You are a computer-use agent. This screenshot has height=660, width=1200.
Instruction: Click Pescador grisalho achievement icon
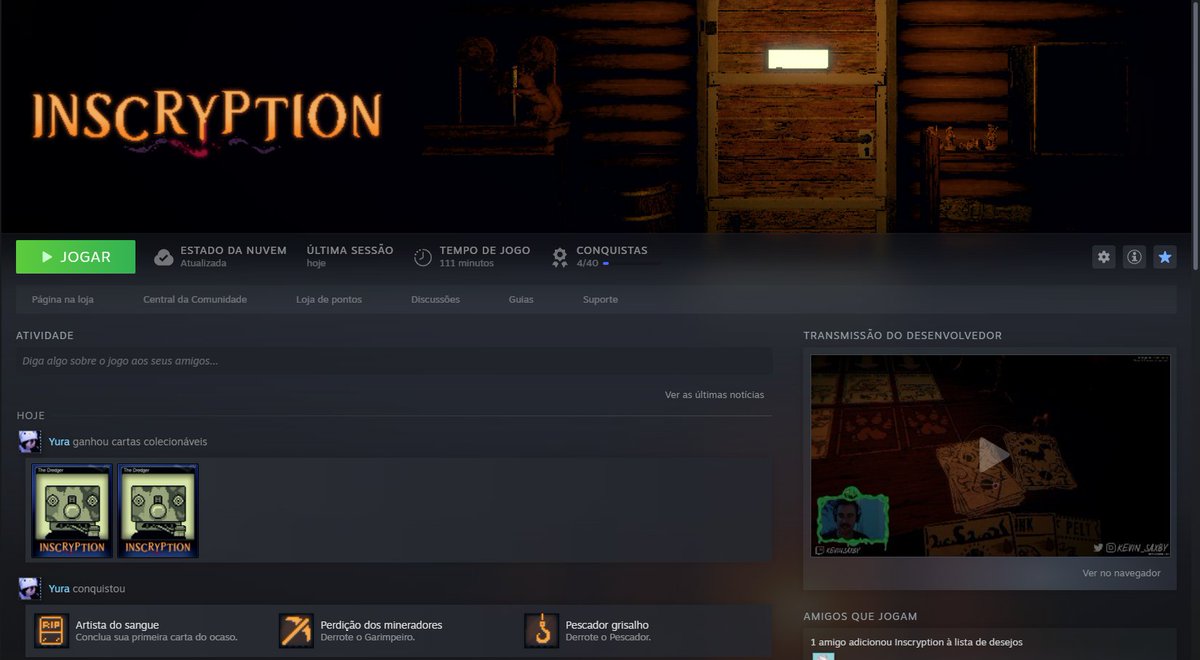tap(541, 630)
